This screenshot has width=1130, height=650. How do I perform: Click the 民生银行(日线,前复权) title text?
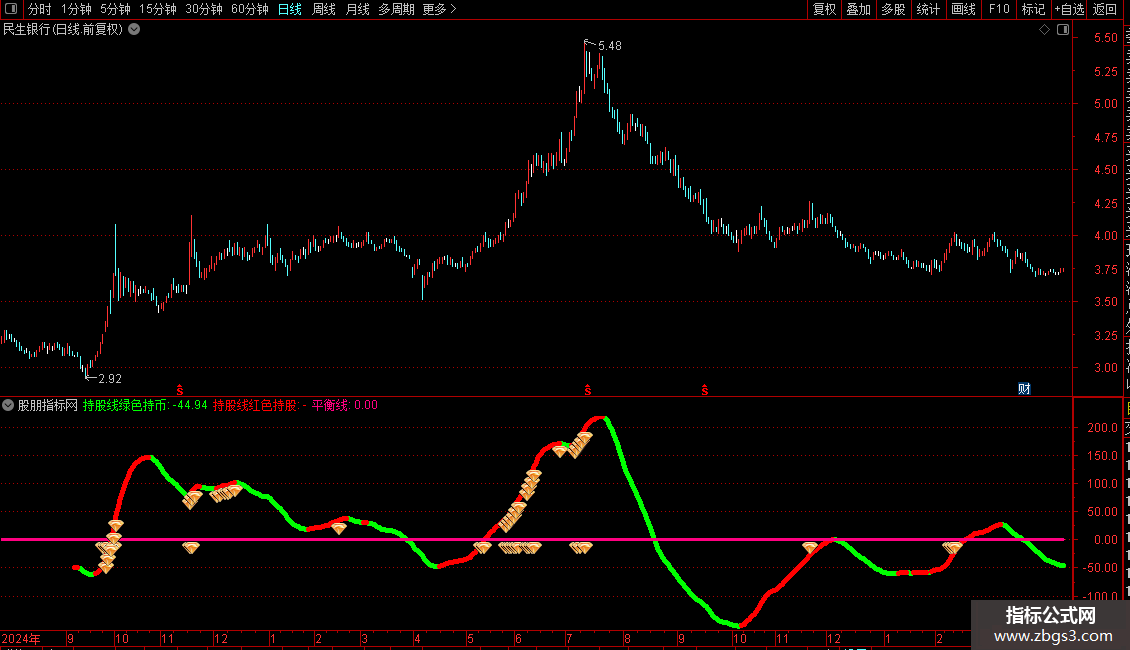(63, 30)
